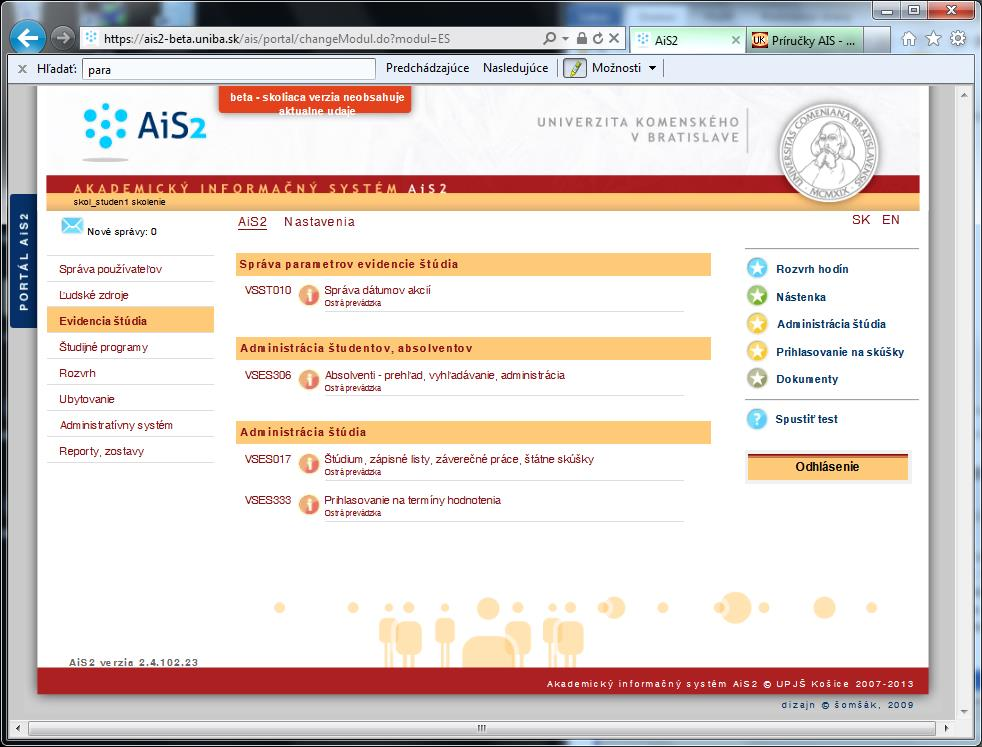
Task: Select Evidencia štúdia in left menu
Action: click(x=130, y=320)
